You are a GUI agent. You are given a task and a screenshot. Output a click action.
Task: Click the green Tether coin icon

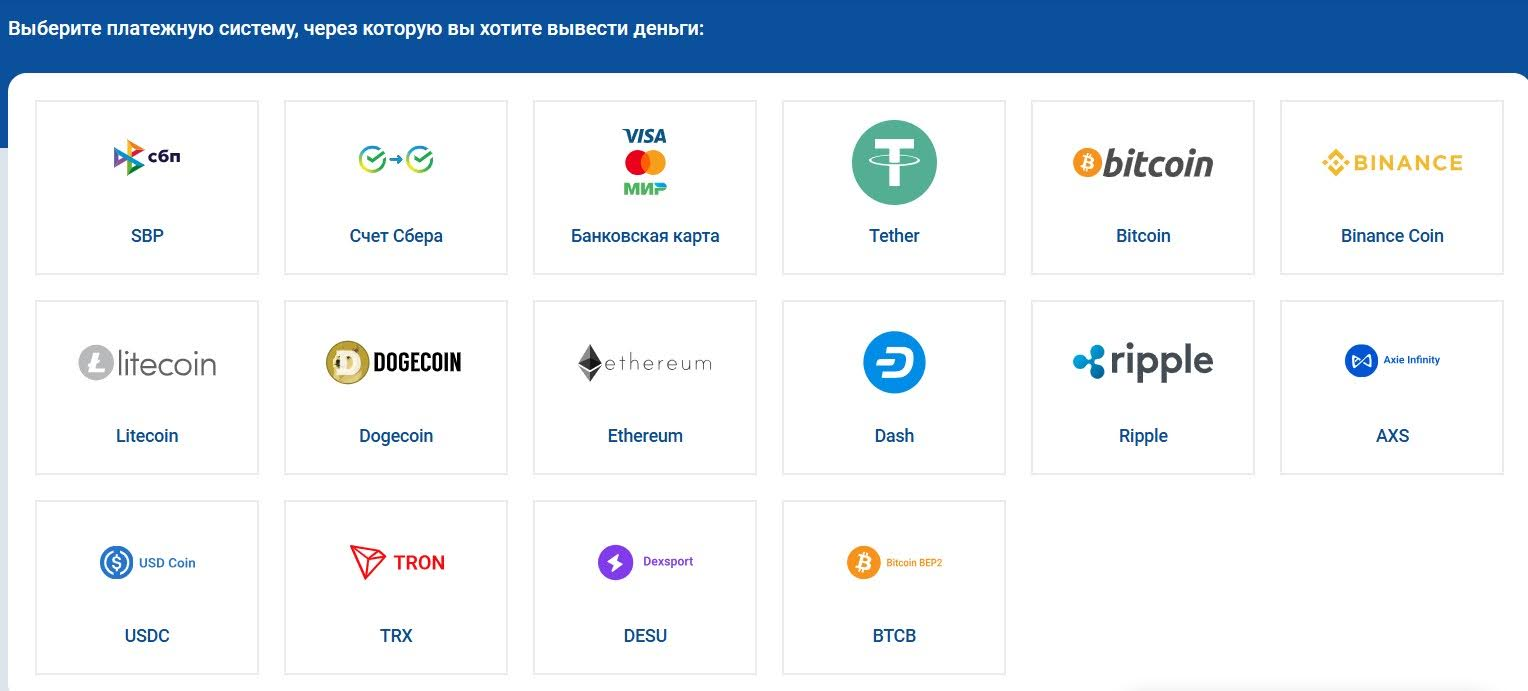point(894,162)
